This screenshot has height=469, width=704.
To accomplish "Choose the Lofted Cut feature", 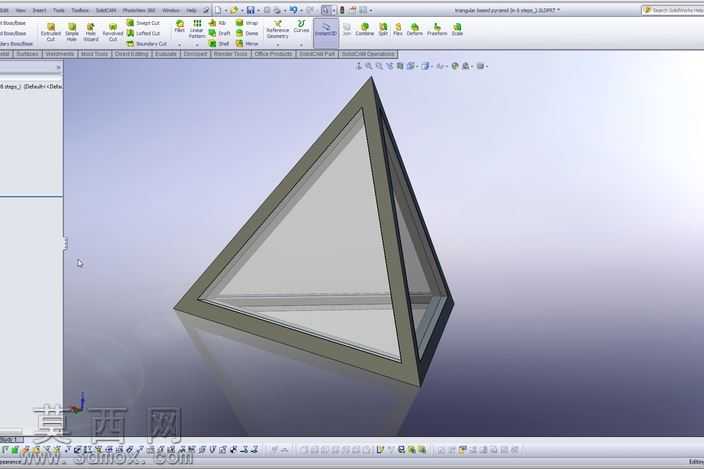I will 143,33.
